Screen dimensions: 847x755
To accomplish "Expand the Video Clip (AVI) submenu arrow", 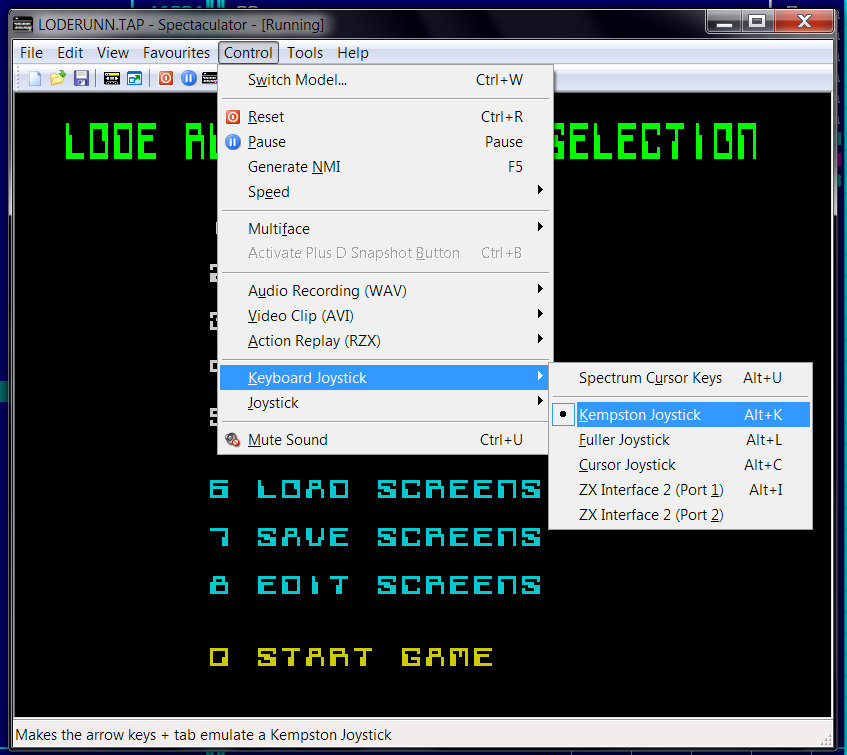I will pyautogui.click(x=540, y=314).
